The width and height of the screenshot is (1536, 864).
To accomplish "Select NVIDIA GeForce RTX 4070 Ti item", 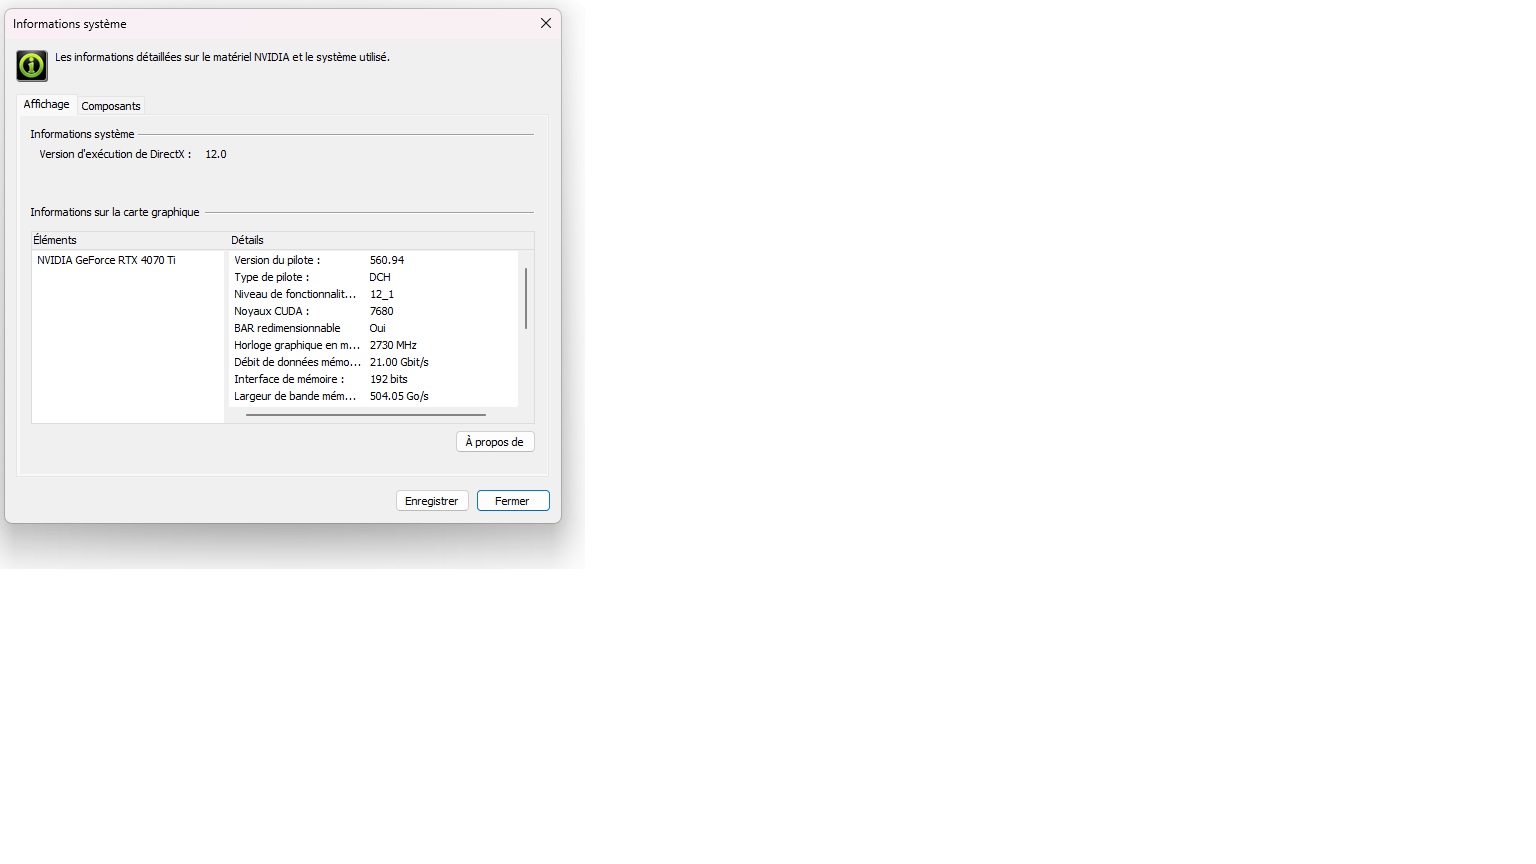I will coord(106,260).
